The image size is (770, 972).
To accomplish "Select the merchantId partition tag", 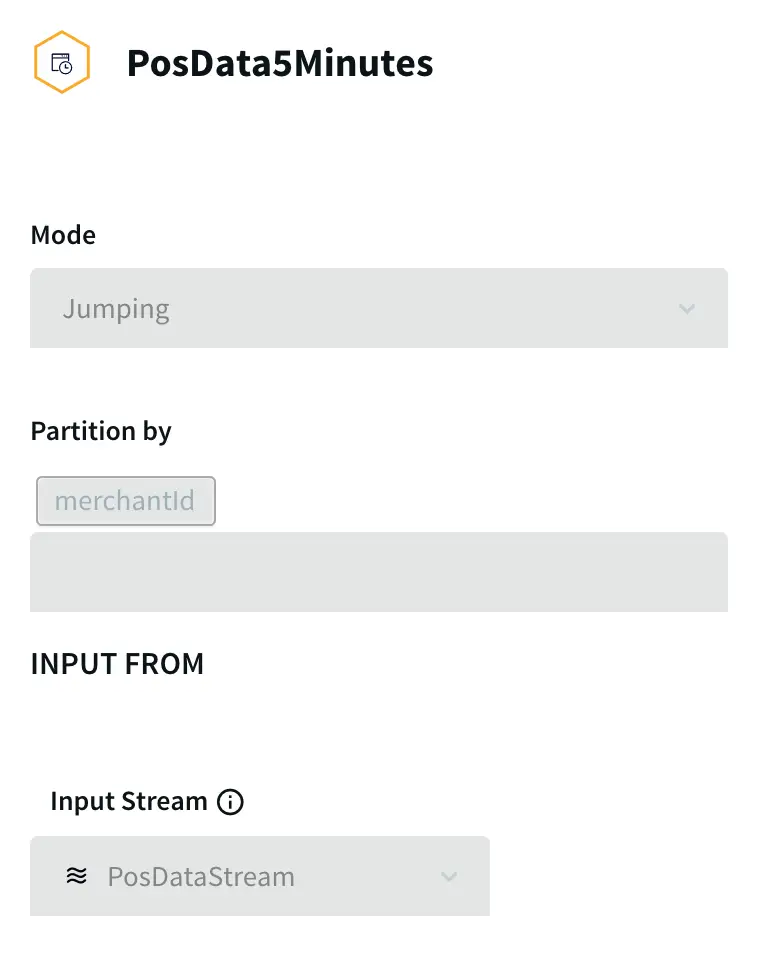I will click(x=125, y=500).
